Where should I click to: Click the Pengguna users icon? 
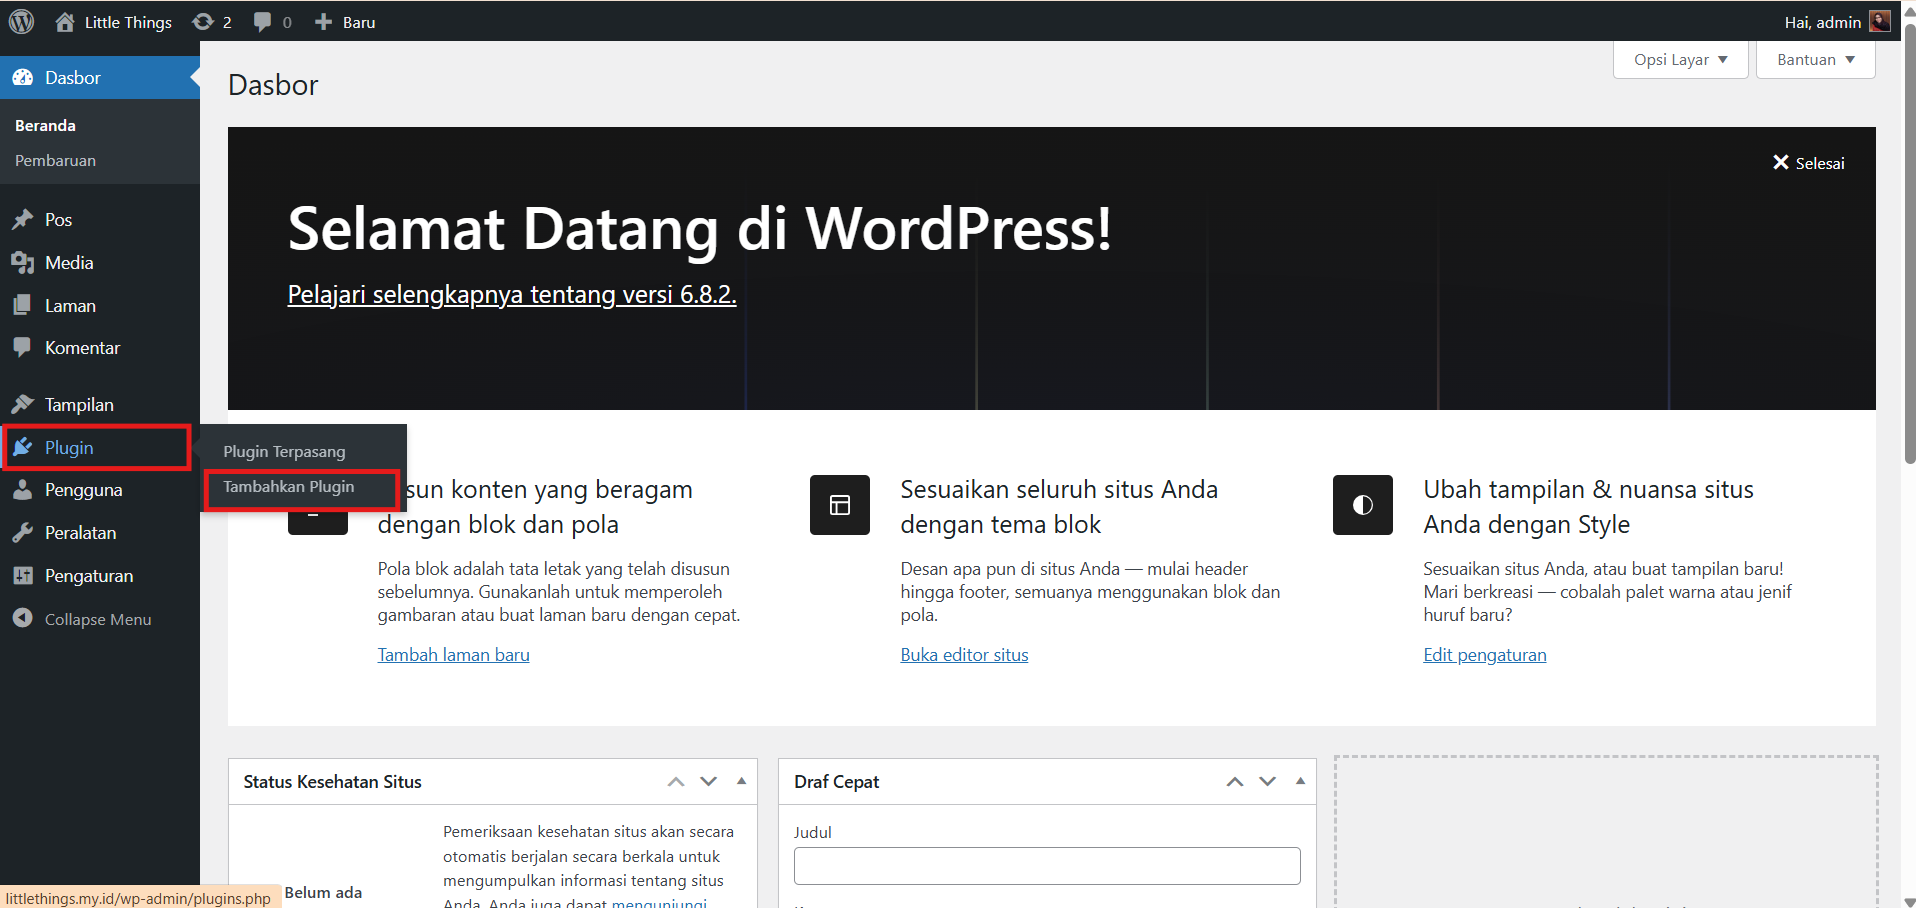coord(23,489)
